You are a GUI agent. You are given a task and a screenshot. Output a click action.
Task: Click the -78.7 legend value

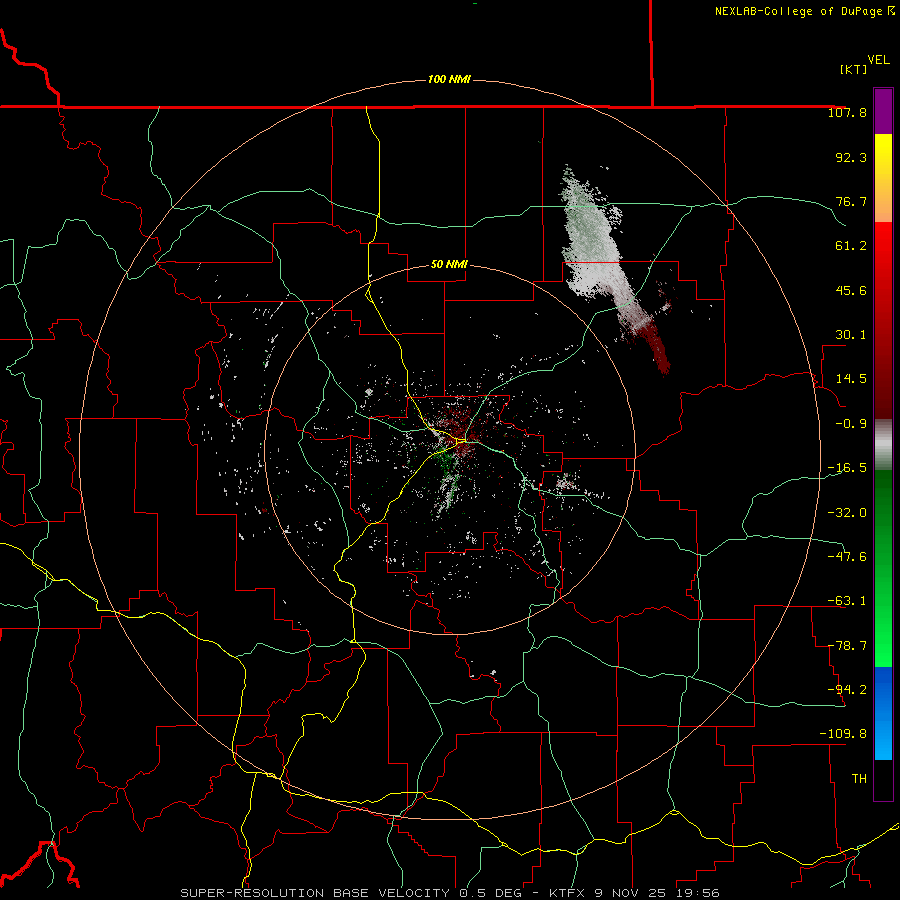(847, 646)
